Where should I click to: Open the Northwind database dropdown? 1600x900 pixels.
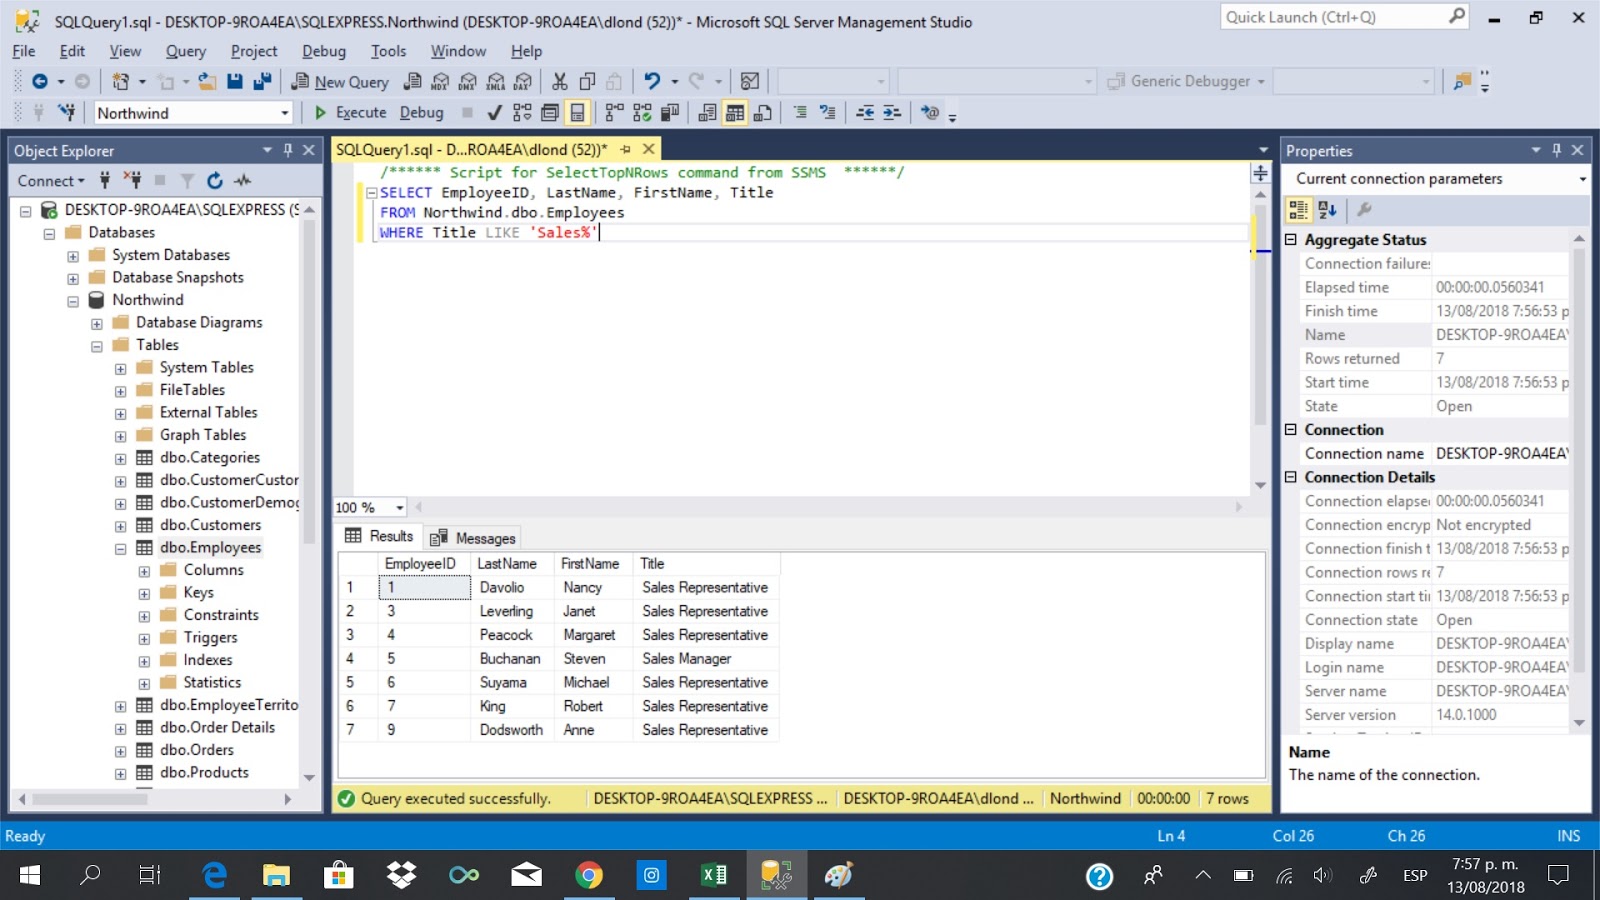tap(283, 113)
